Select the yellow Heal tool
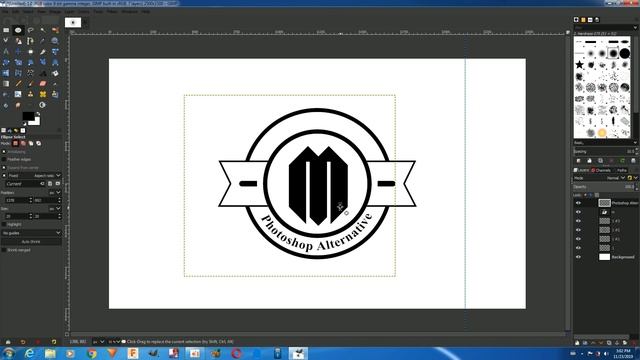 point(43,94)
